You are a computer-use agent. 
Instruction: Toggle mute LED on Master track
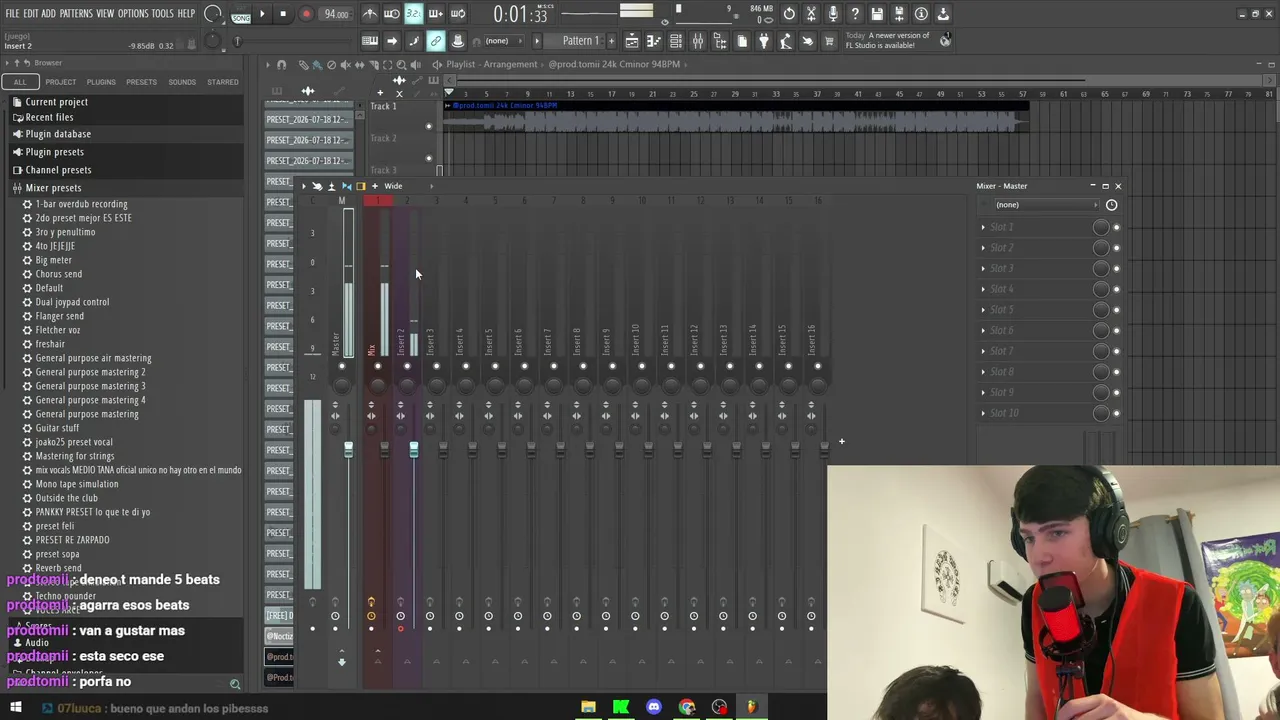(341, 366)
